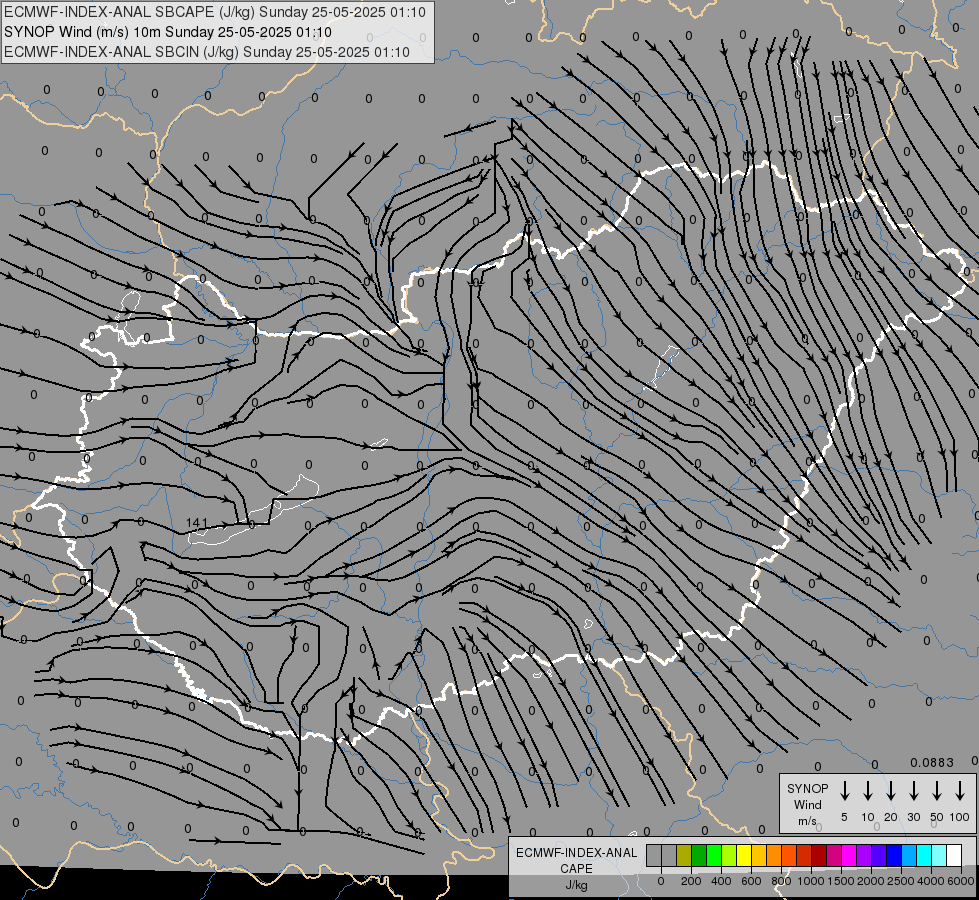The width and height of the screenshot is (979, 900).
Task: Click the 600 tick label in CAPE legend
Action: click(751, 881)
